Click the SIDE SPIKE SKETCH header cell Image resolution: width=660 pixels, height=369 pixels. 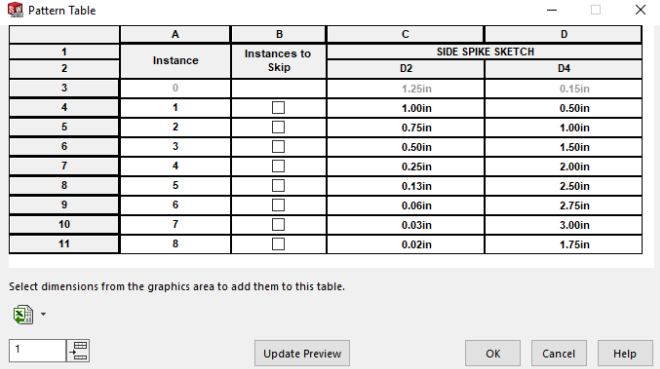(484, 52)
